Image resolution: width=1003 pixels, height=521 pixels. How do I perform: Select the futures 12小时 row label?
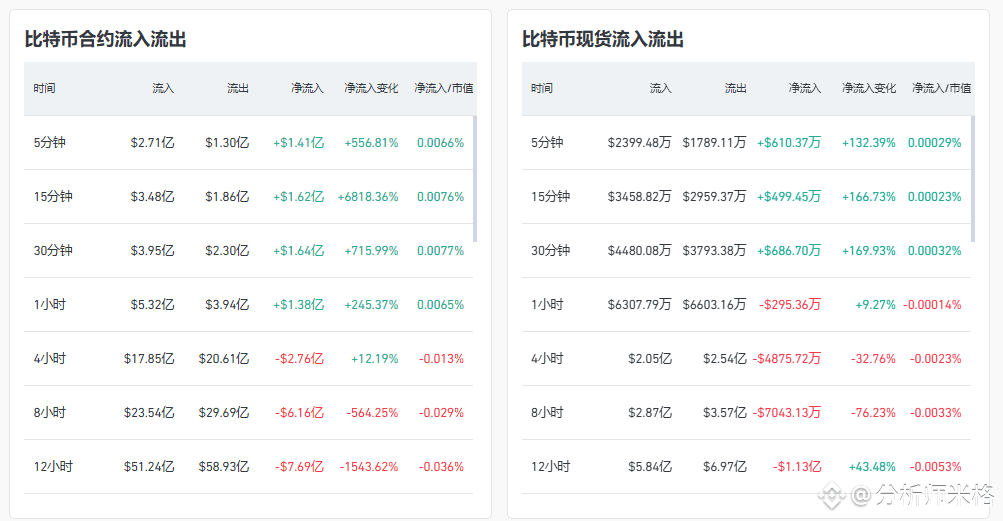(x=53, y=467)
